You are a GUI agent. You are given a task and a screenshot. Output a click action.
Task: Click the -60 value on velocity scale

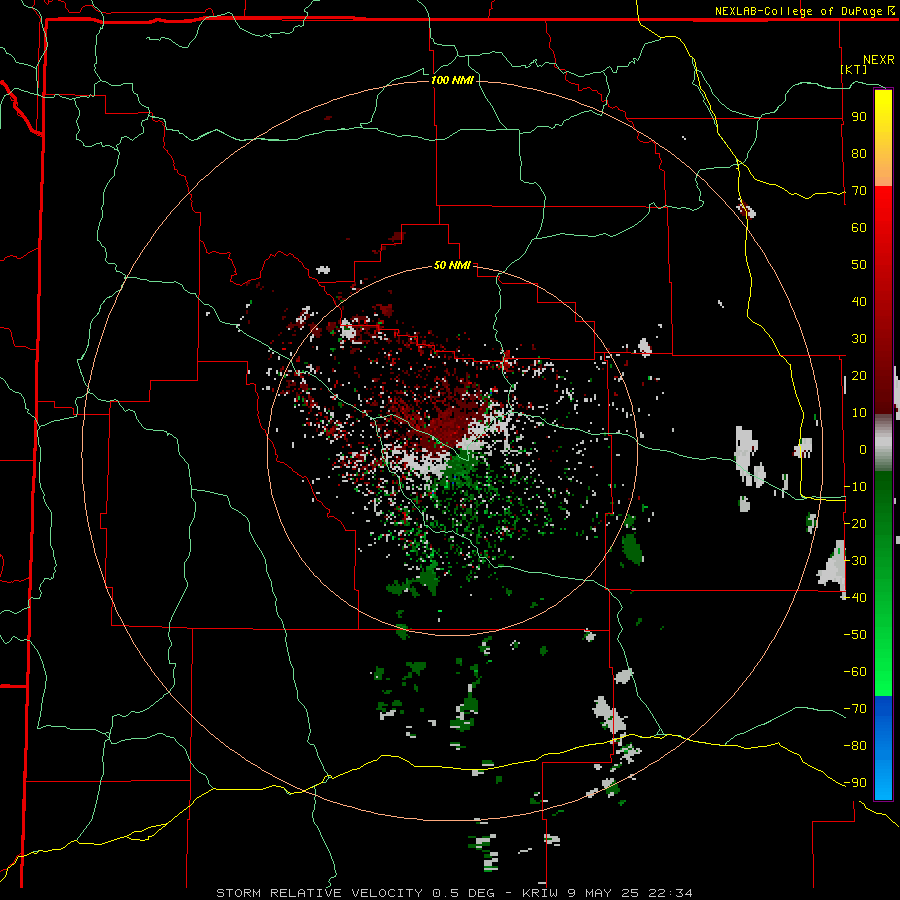(x=855, y=672)
